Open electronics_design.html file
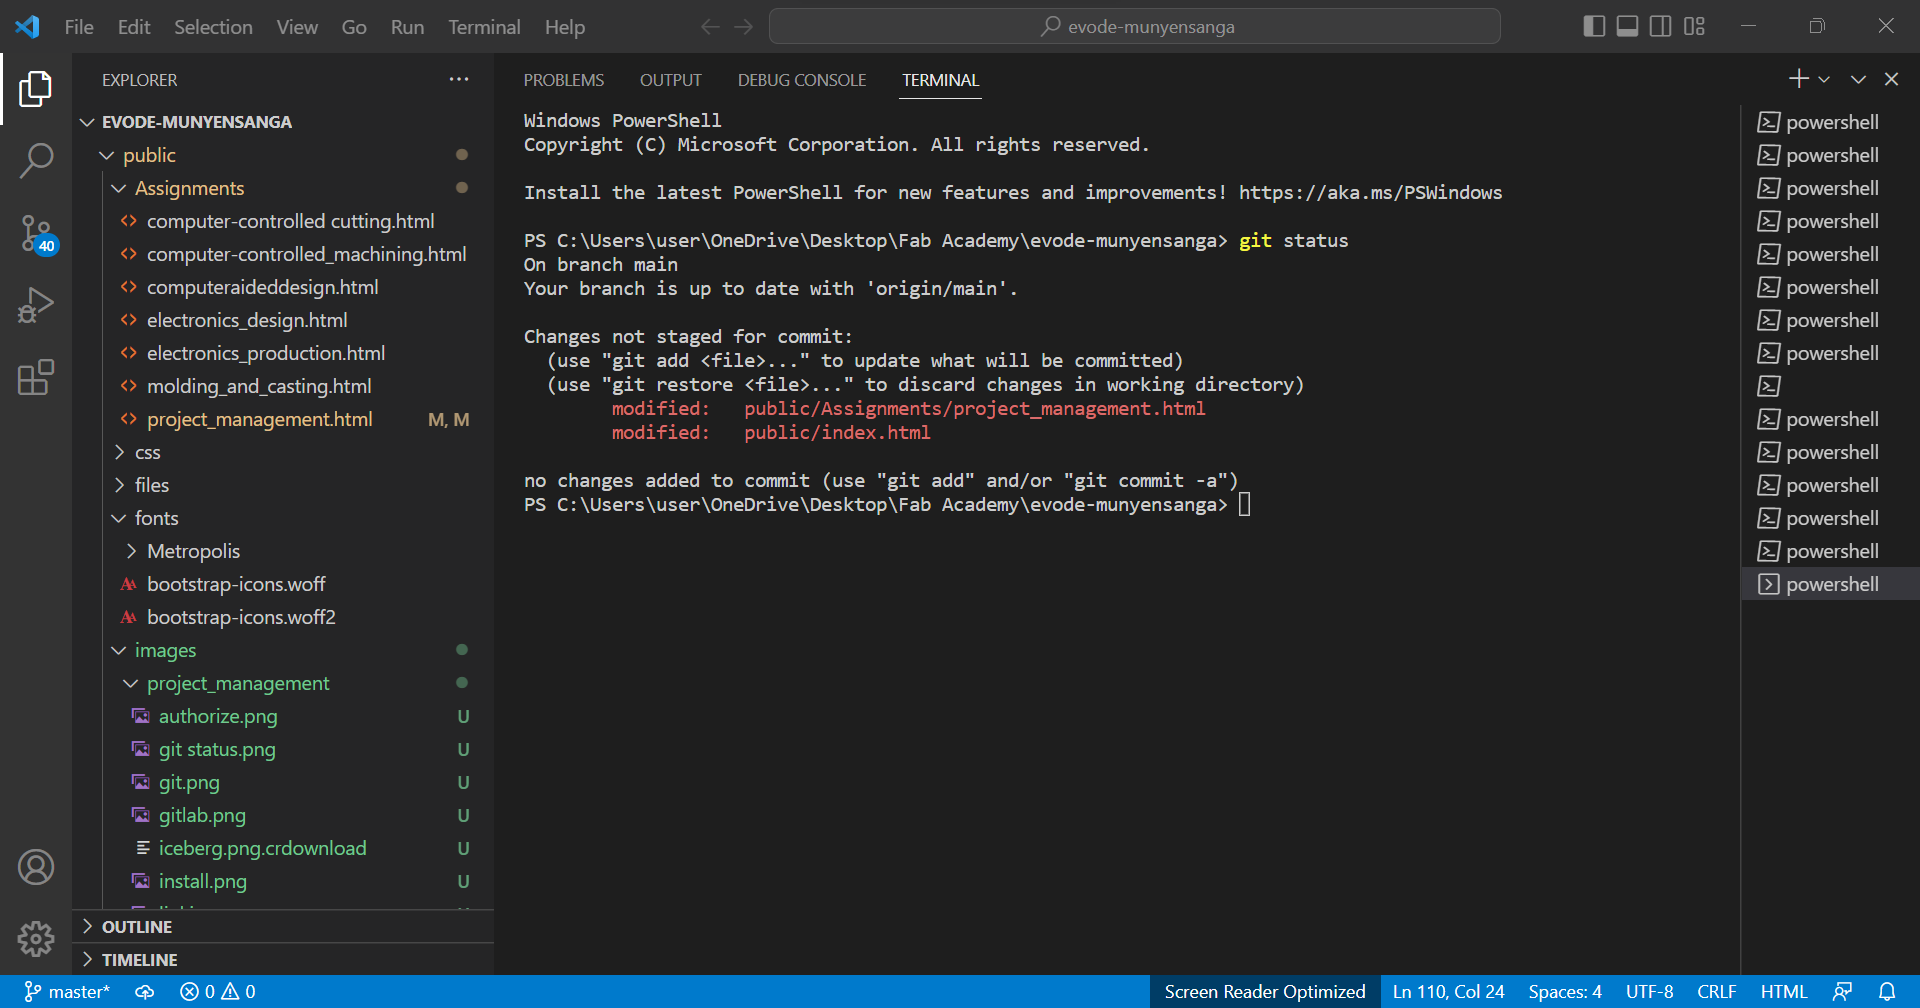 tap(283, 320)
